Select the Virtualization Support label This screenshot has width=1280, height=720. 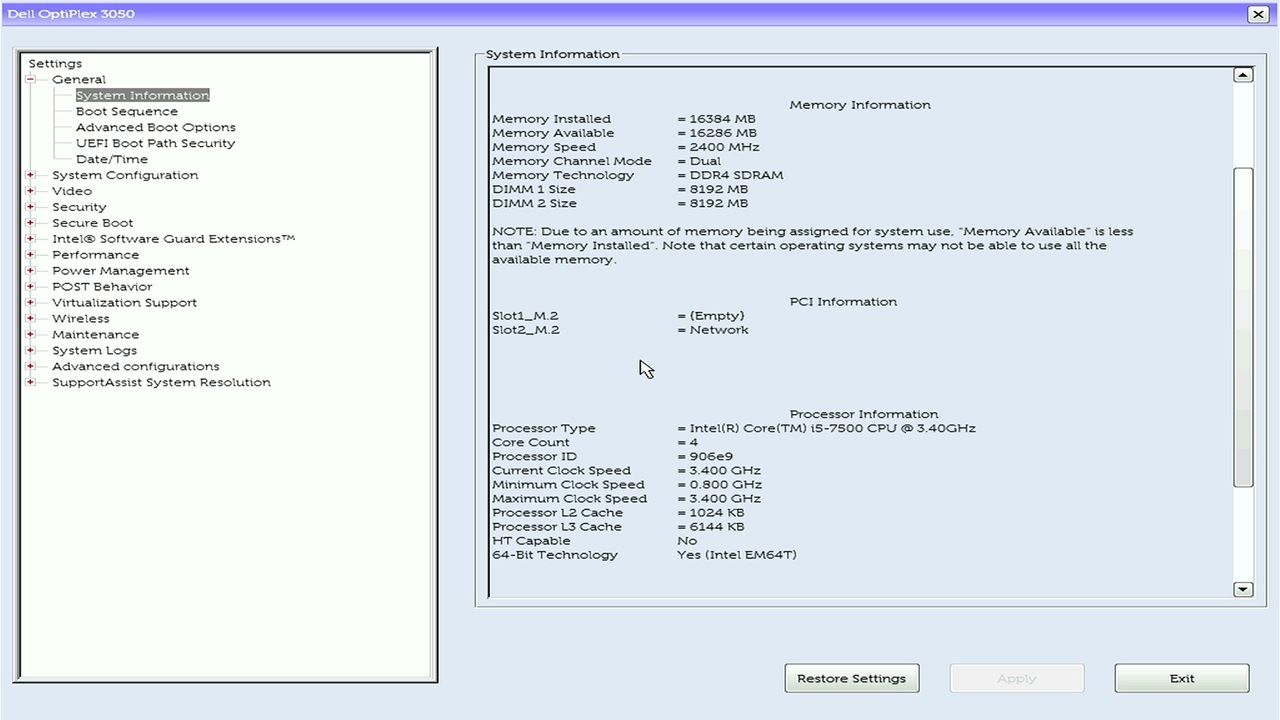[x=125, y=303]
